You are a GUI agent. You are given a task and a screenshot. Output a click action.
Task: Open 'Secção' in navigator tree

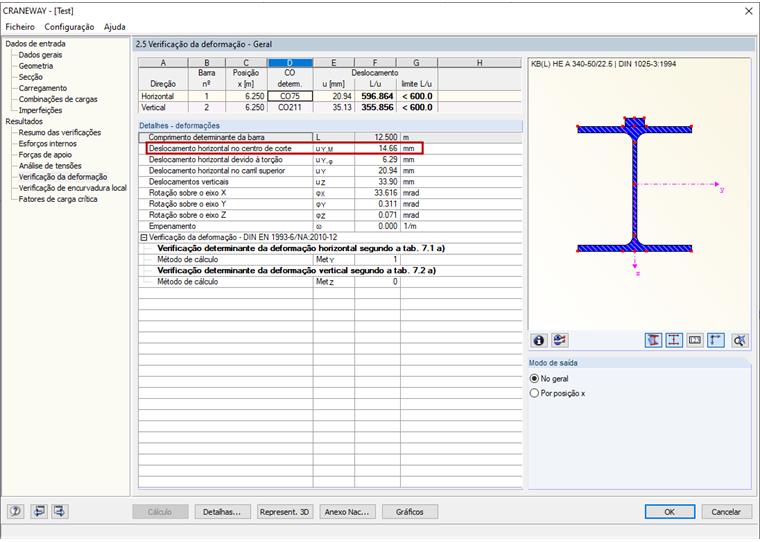[31, 77]
